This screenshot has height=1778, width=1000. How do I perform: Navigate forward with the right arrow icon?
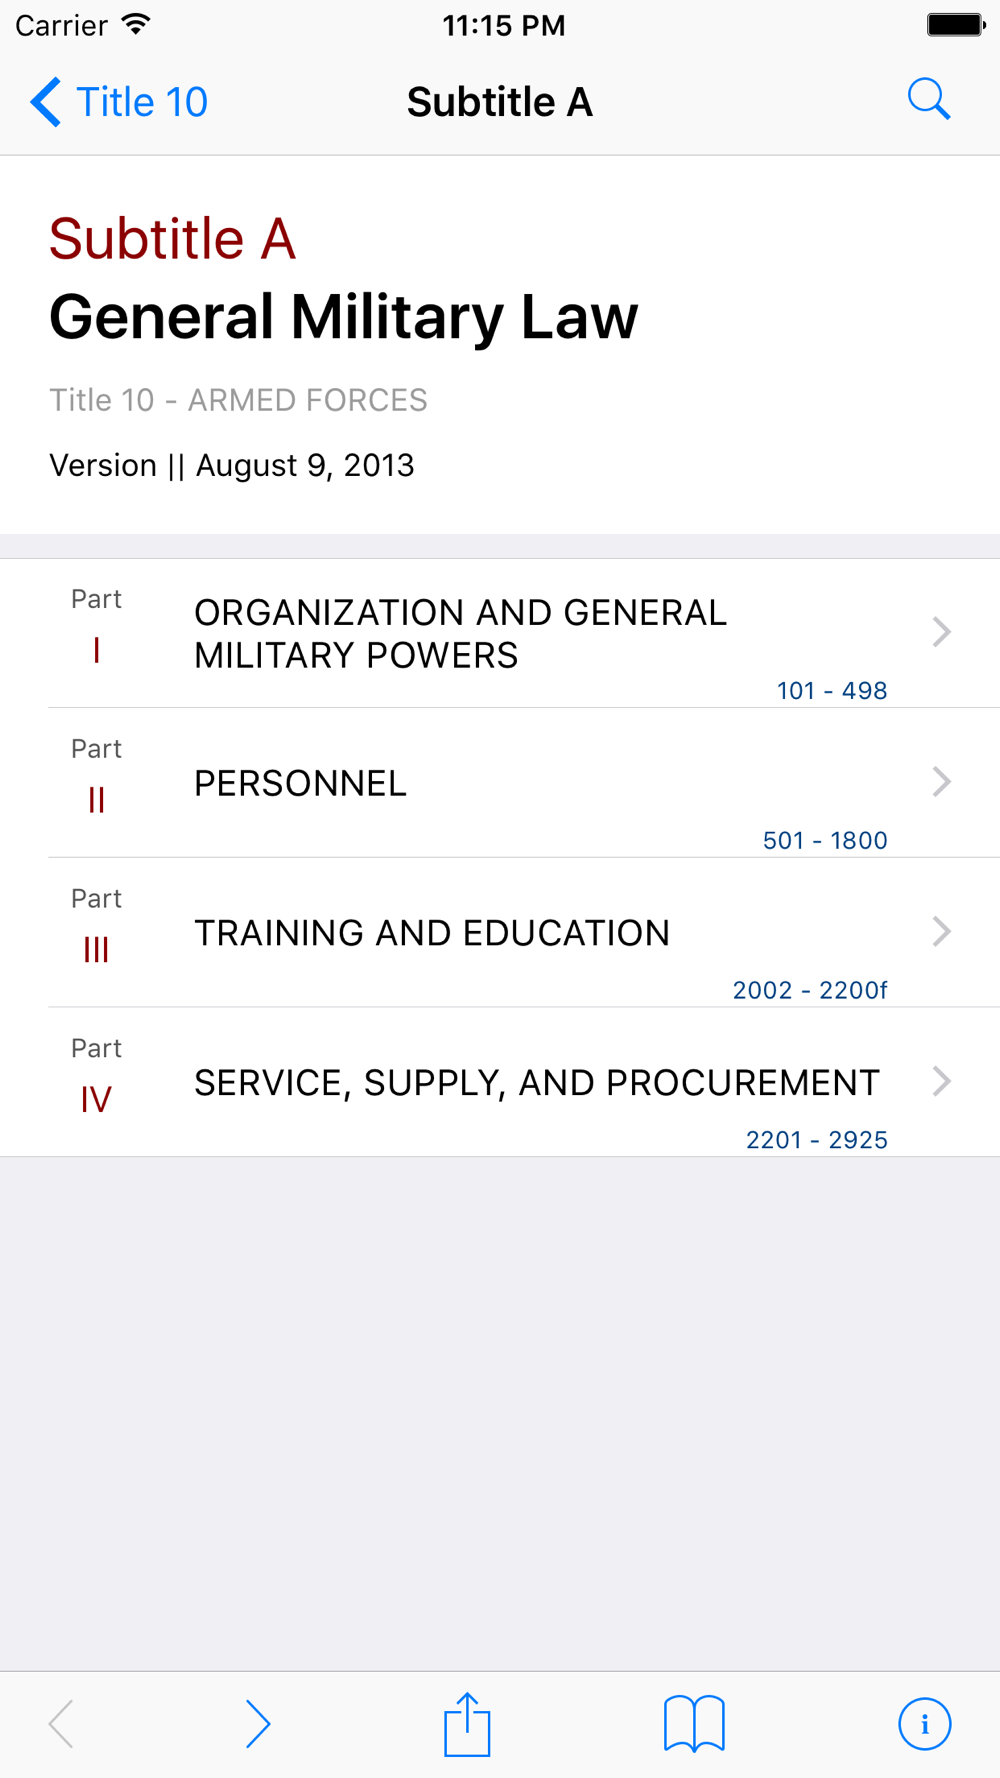pos(258,1724)
